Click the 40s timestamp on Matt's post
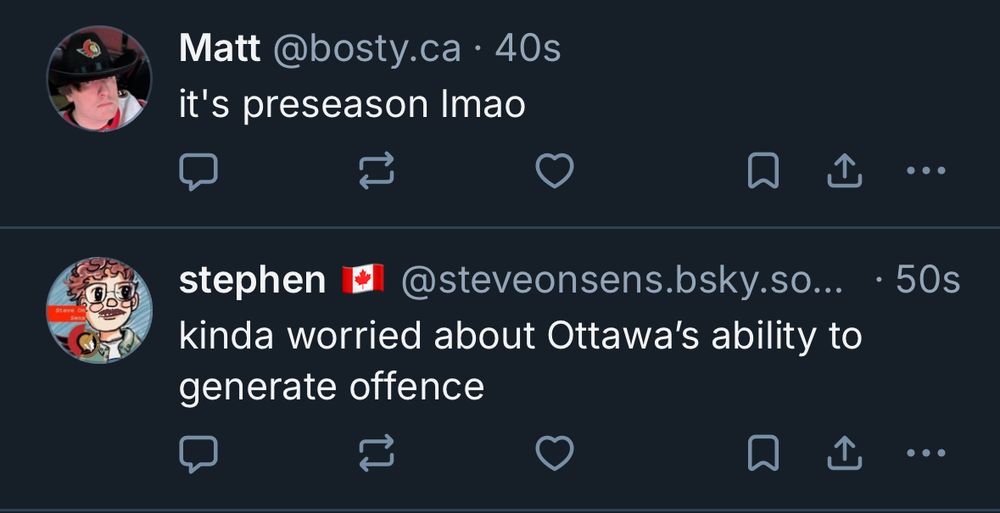 pyautogui.click(x=528, y=48)
